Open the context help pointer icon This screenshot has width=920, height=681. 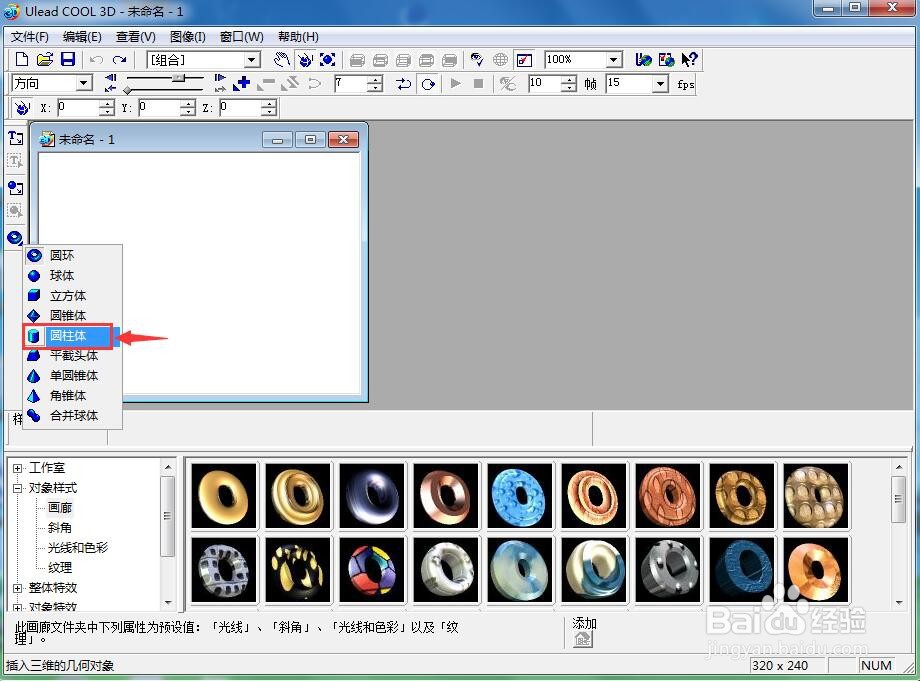pyautogui.click(x=689, y=59)
